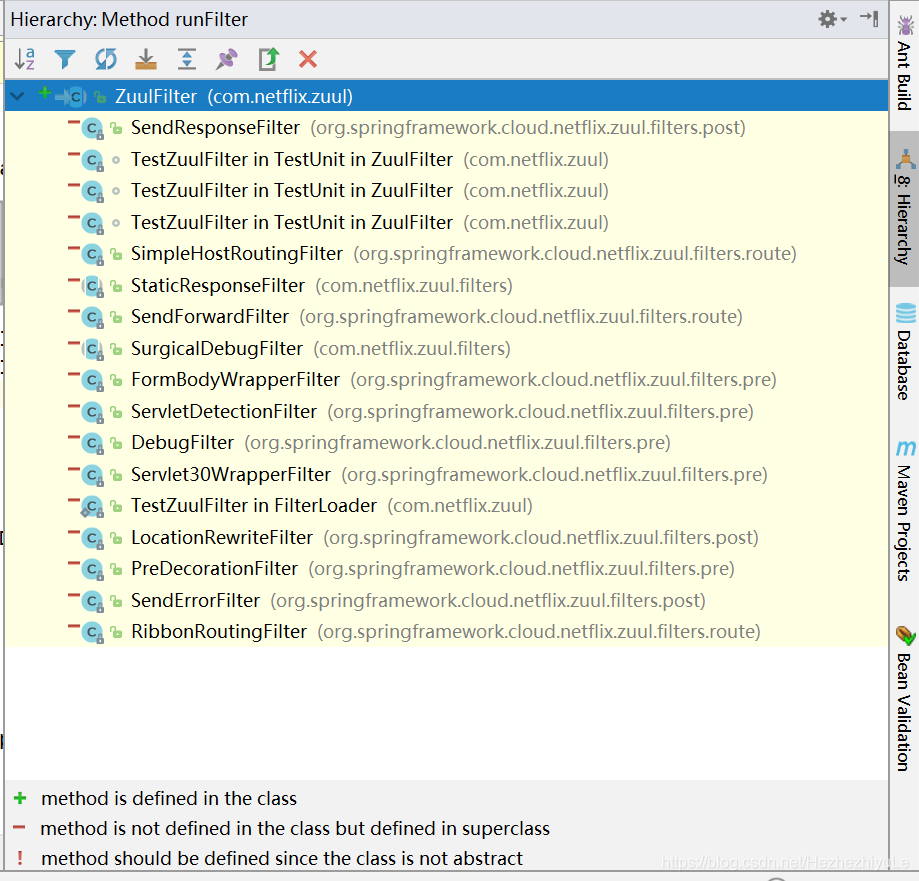The height and width of the screenshot is (881, 919).
Task: Click 'Hierarchy: Method runFilter' title
Action: click(129, 19)
